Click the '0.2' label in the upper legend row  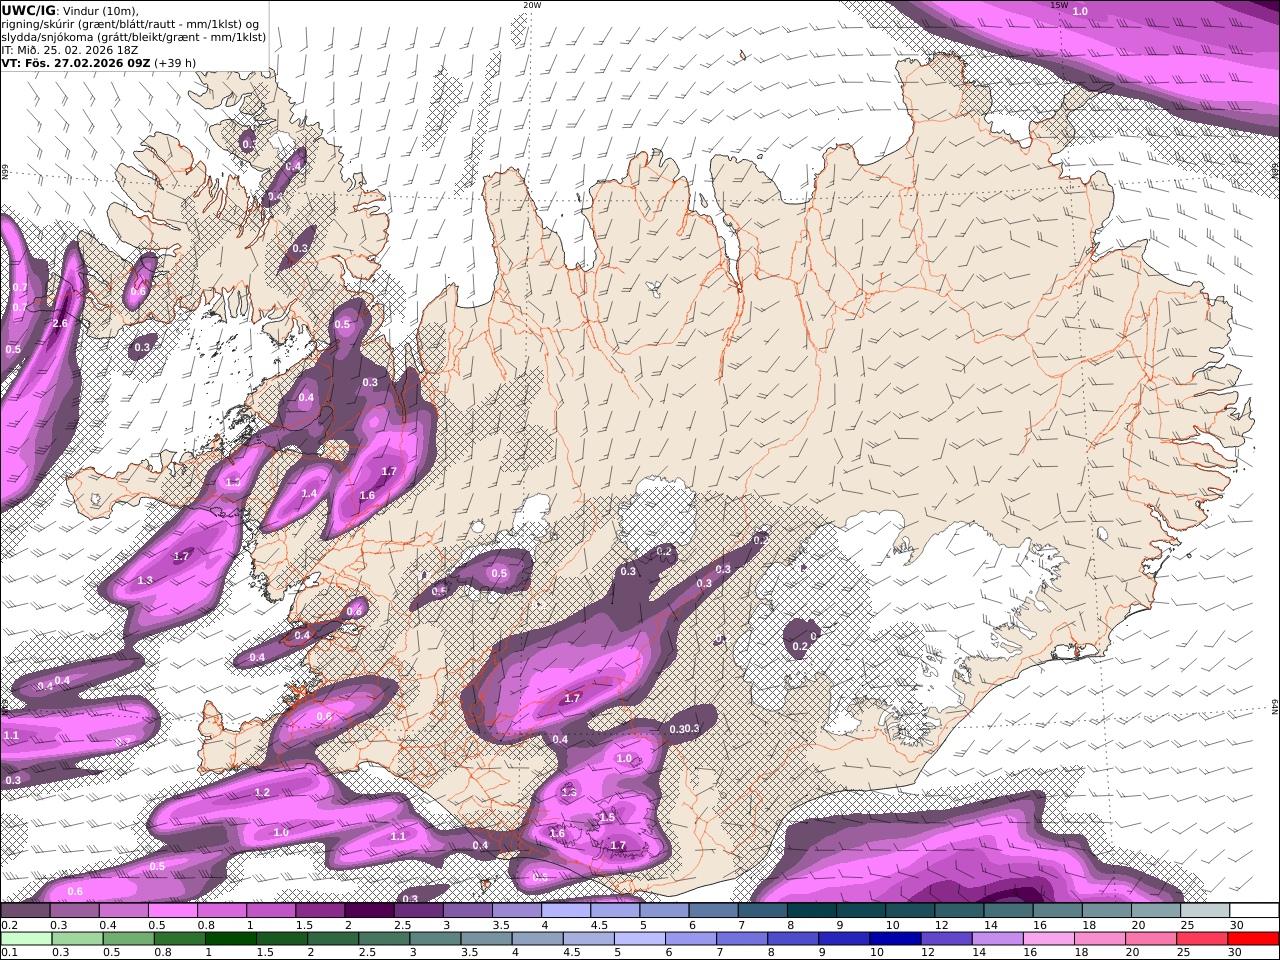point(9,925)
